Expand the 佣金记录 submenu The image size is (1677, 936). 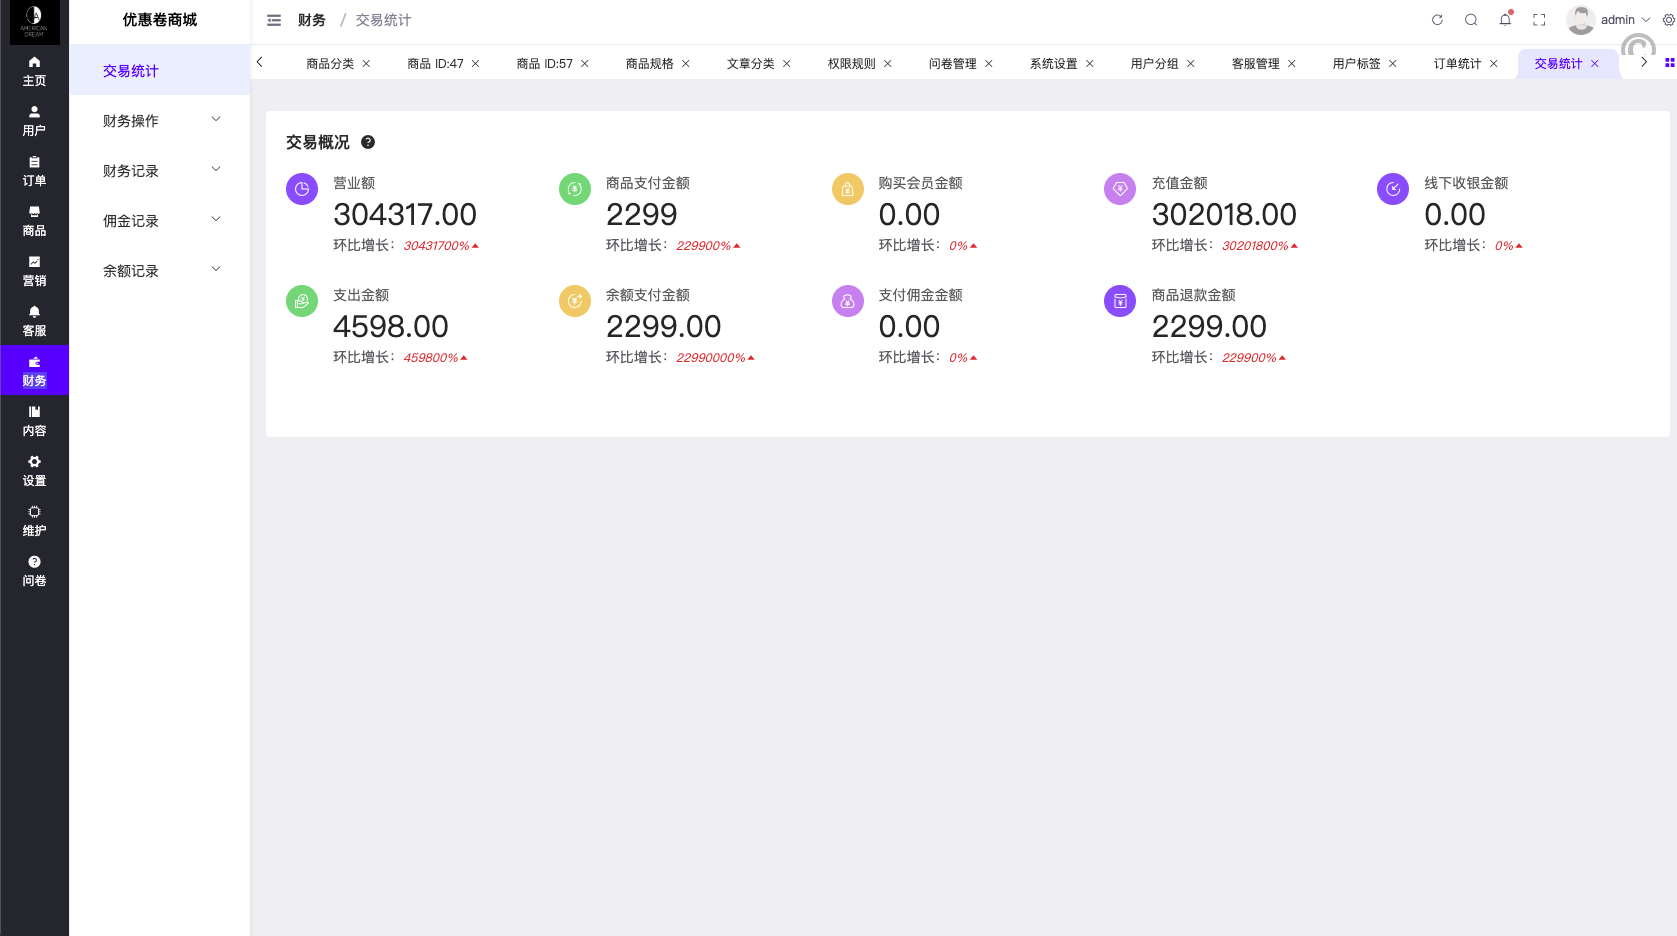click(160, 221)
